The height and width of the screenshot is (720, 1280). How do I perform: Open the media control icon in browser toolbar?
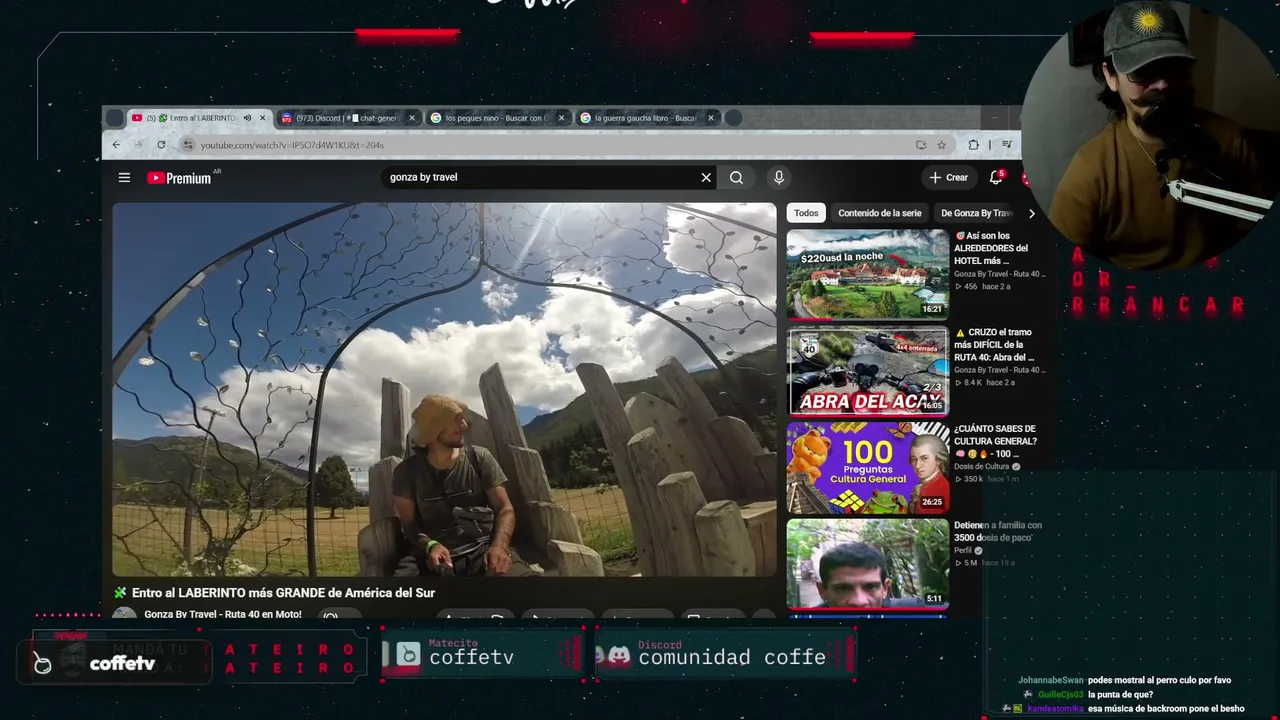coord(1007,145)
